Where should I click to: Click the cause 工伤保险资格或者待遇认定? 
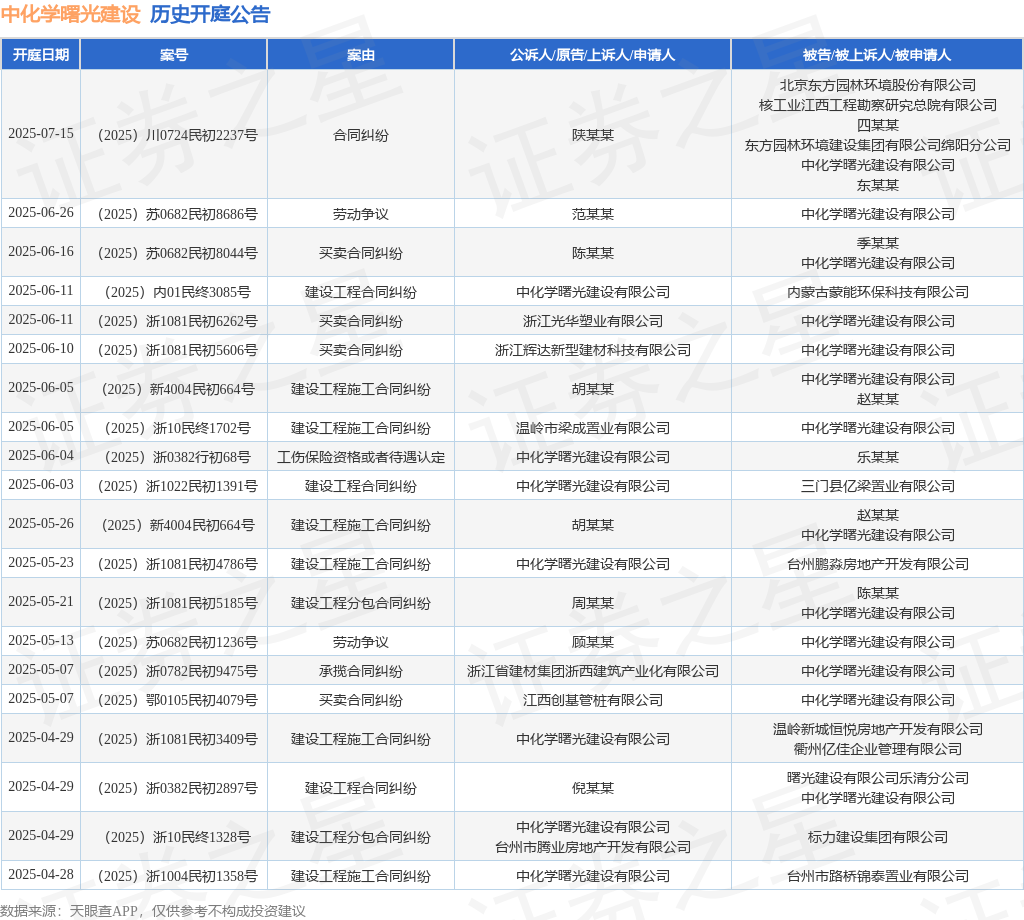point(360,457)
